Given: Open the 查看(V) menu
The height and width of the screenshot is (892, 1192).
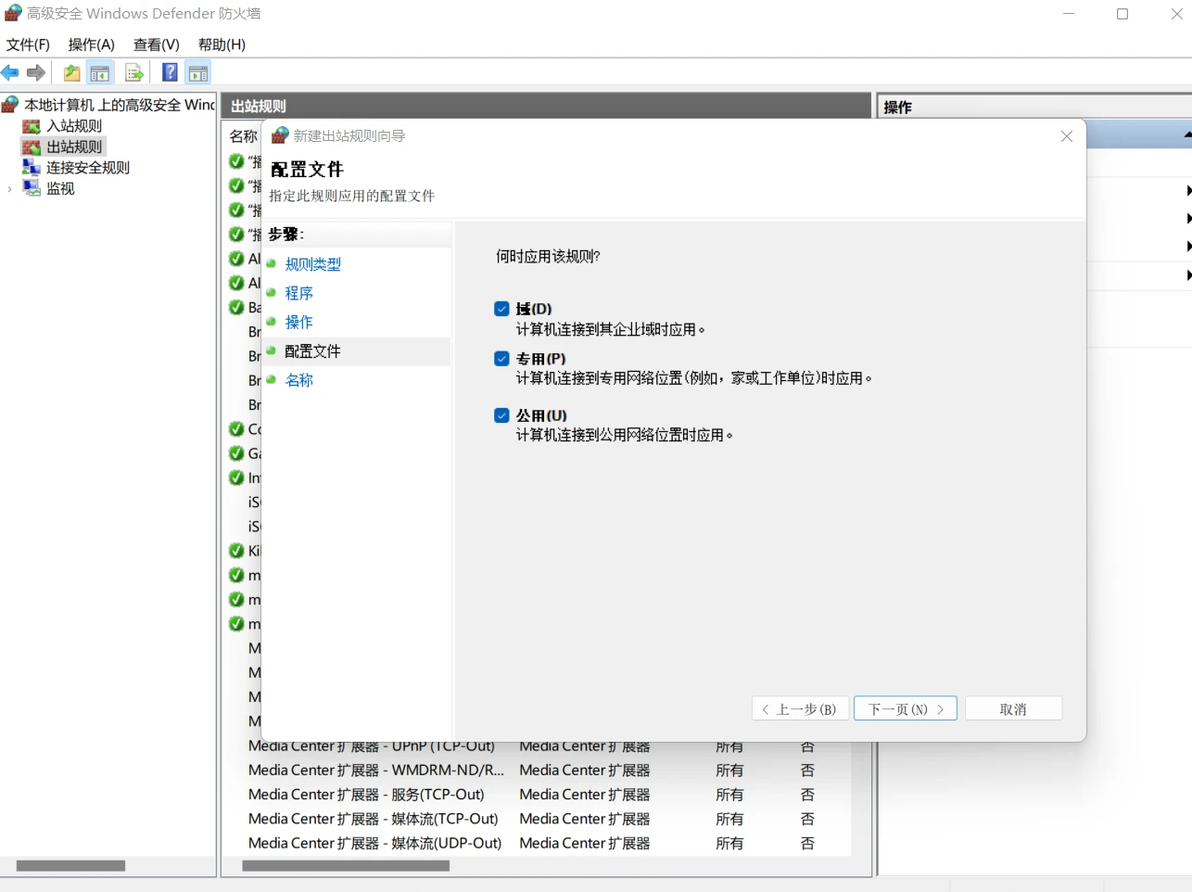Looking at the screenshot, I should [x=156, y=45].
